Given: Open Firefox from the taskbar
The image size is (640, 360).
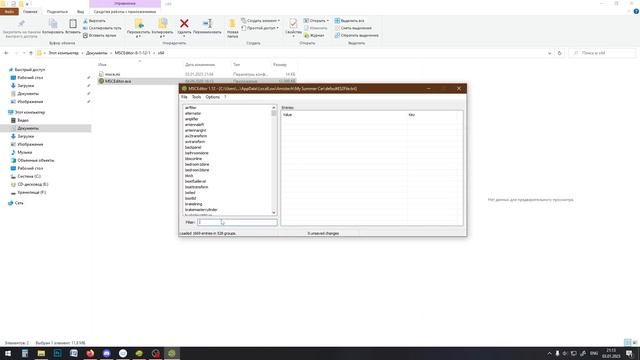Looking at the screenshot, I should 90,353.
